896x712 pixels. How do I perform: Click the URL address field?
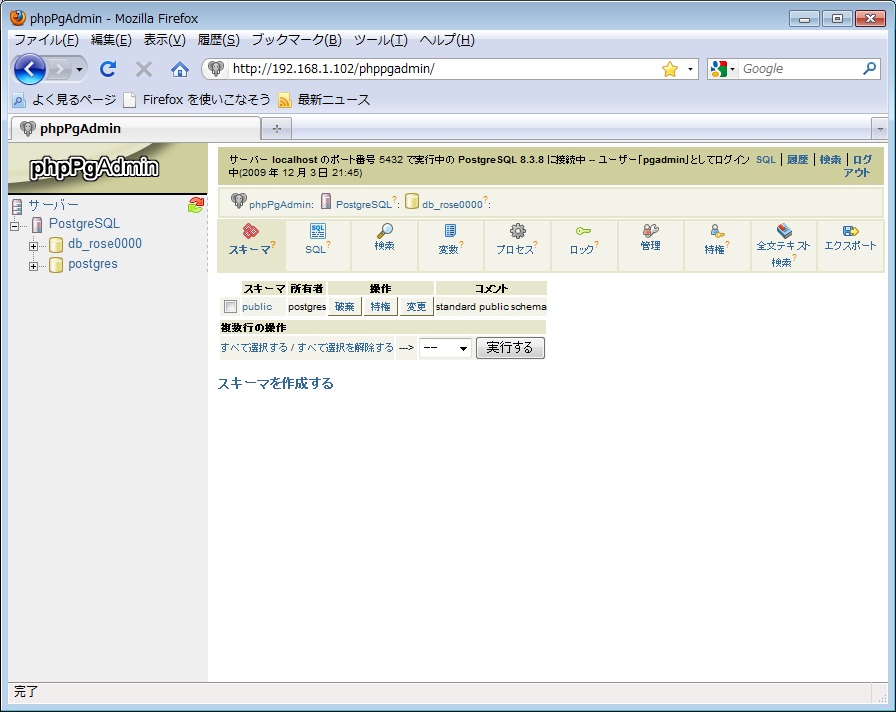[445, 69]
